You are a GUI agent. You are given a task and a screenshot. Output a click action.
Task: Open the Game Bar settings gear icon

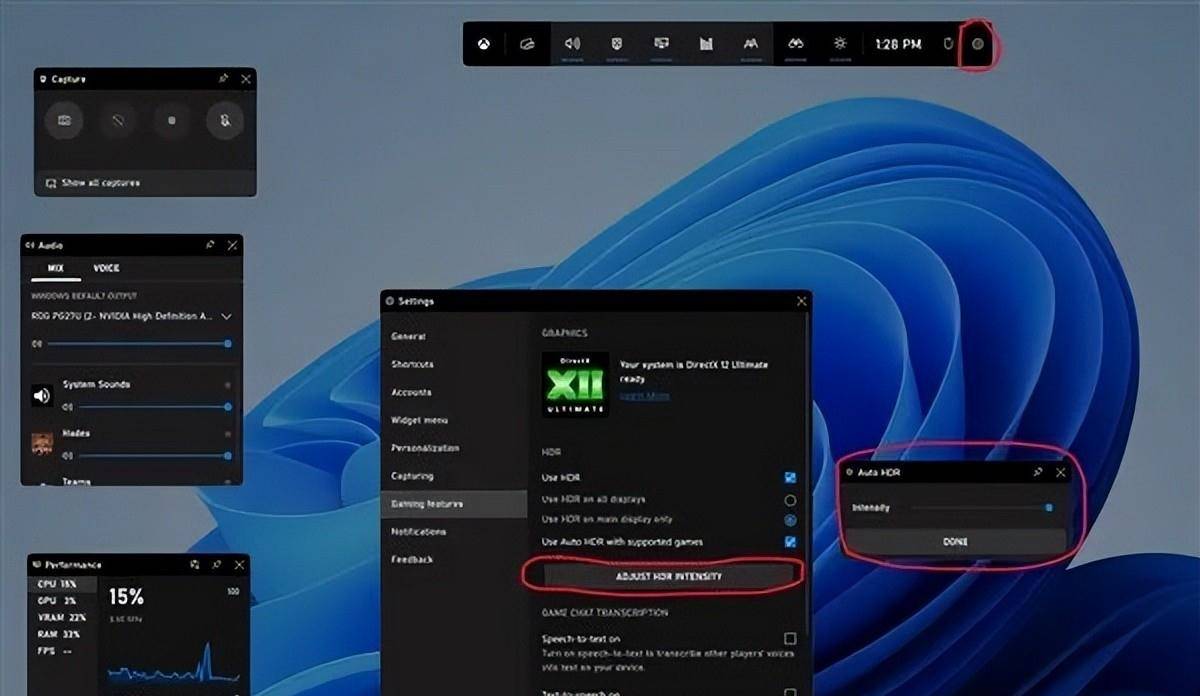pyautogui.click(x=978, y=44)
